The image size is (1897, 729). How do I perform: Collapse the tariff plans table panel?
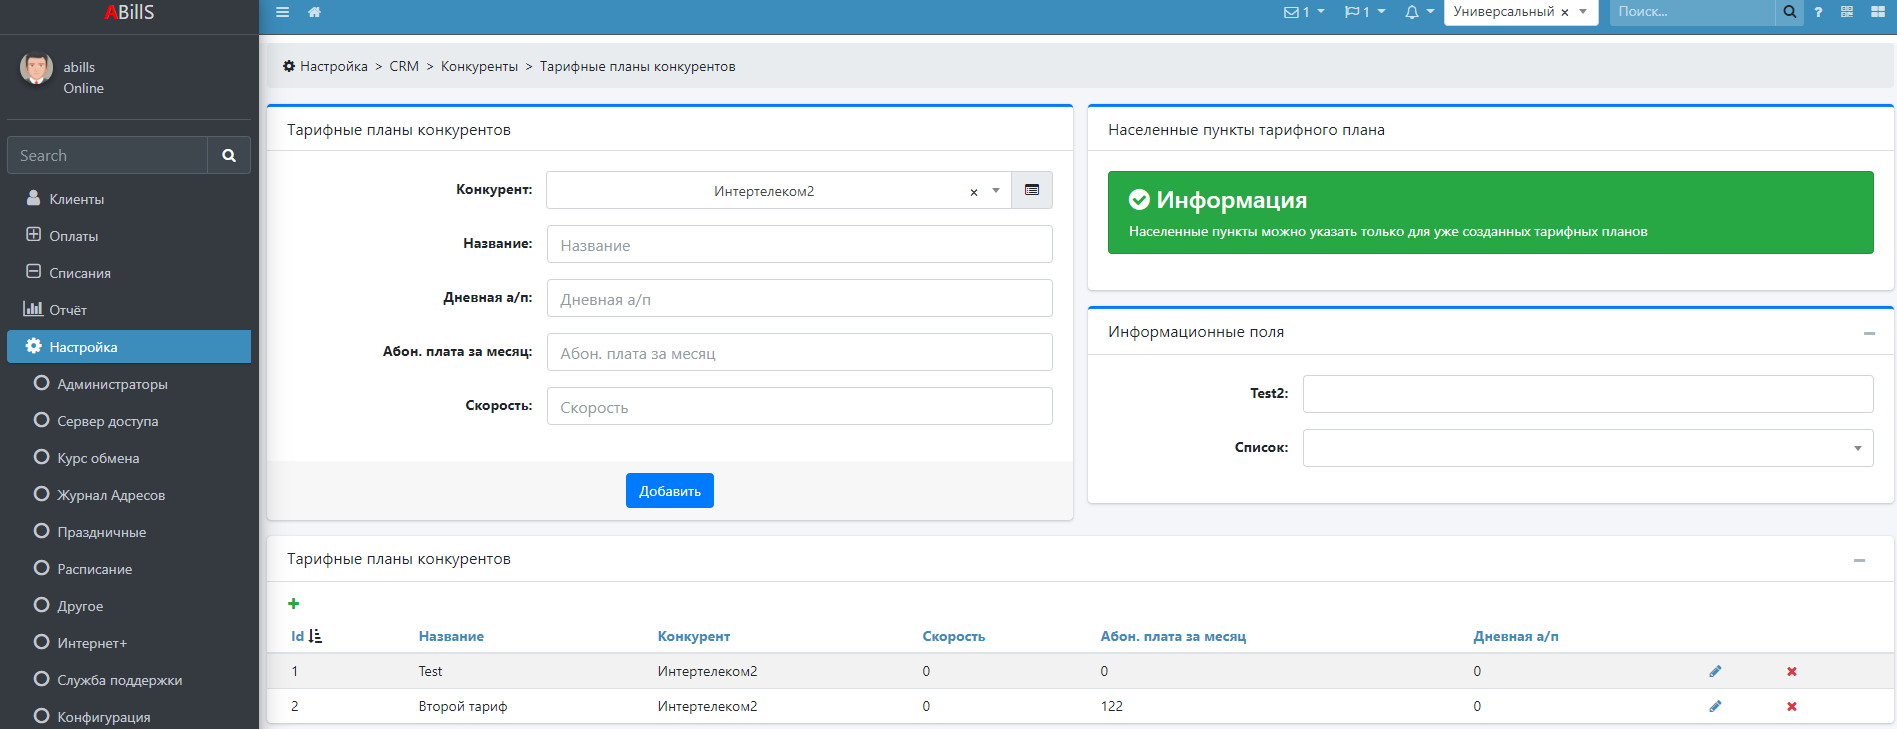tap(1858, 560)
